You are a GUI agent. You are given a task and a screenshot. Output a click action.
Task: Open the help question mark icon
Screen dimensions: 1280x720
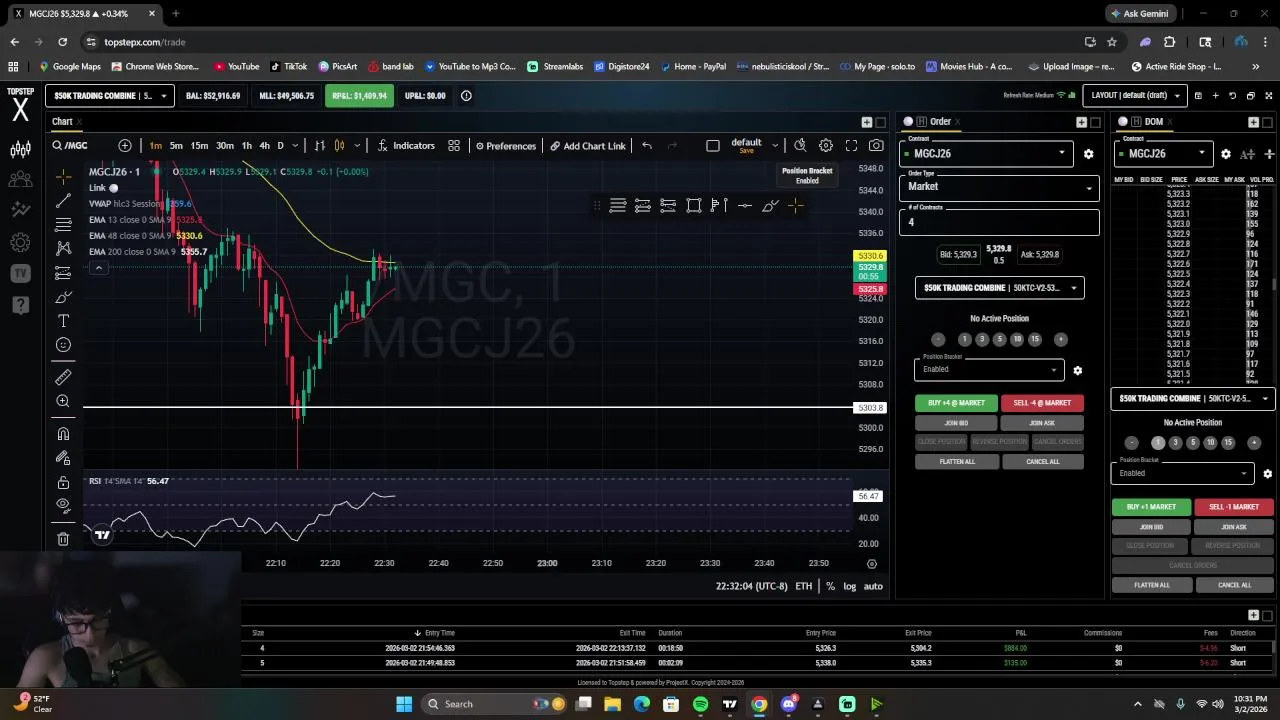pos(20,304)
